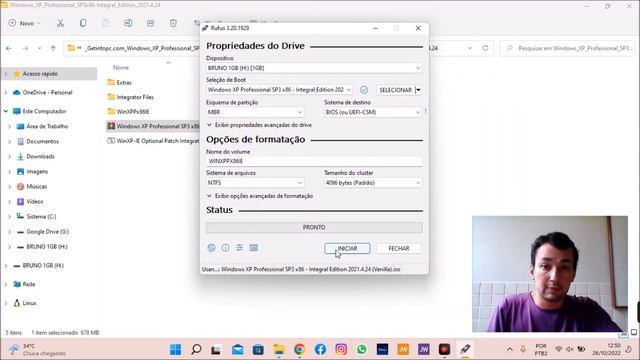Open the Sistema de destino dropdown

tap(373, 112)
